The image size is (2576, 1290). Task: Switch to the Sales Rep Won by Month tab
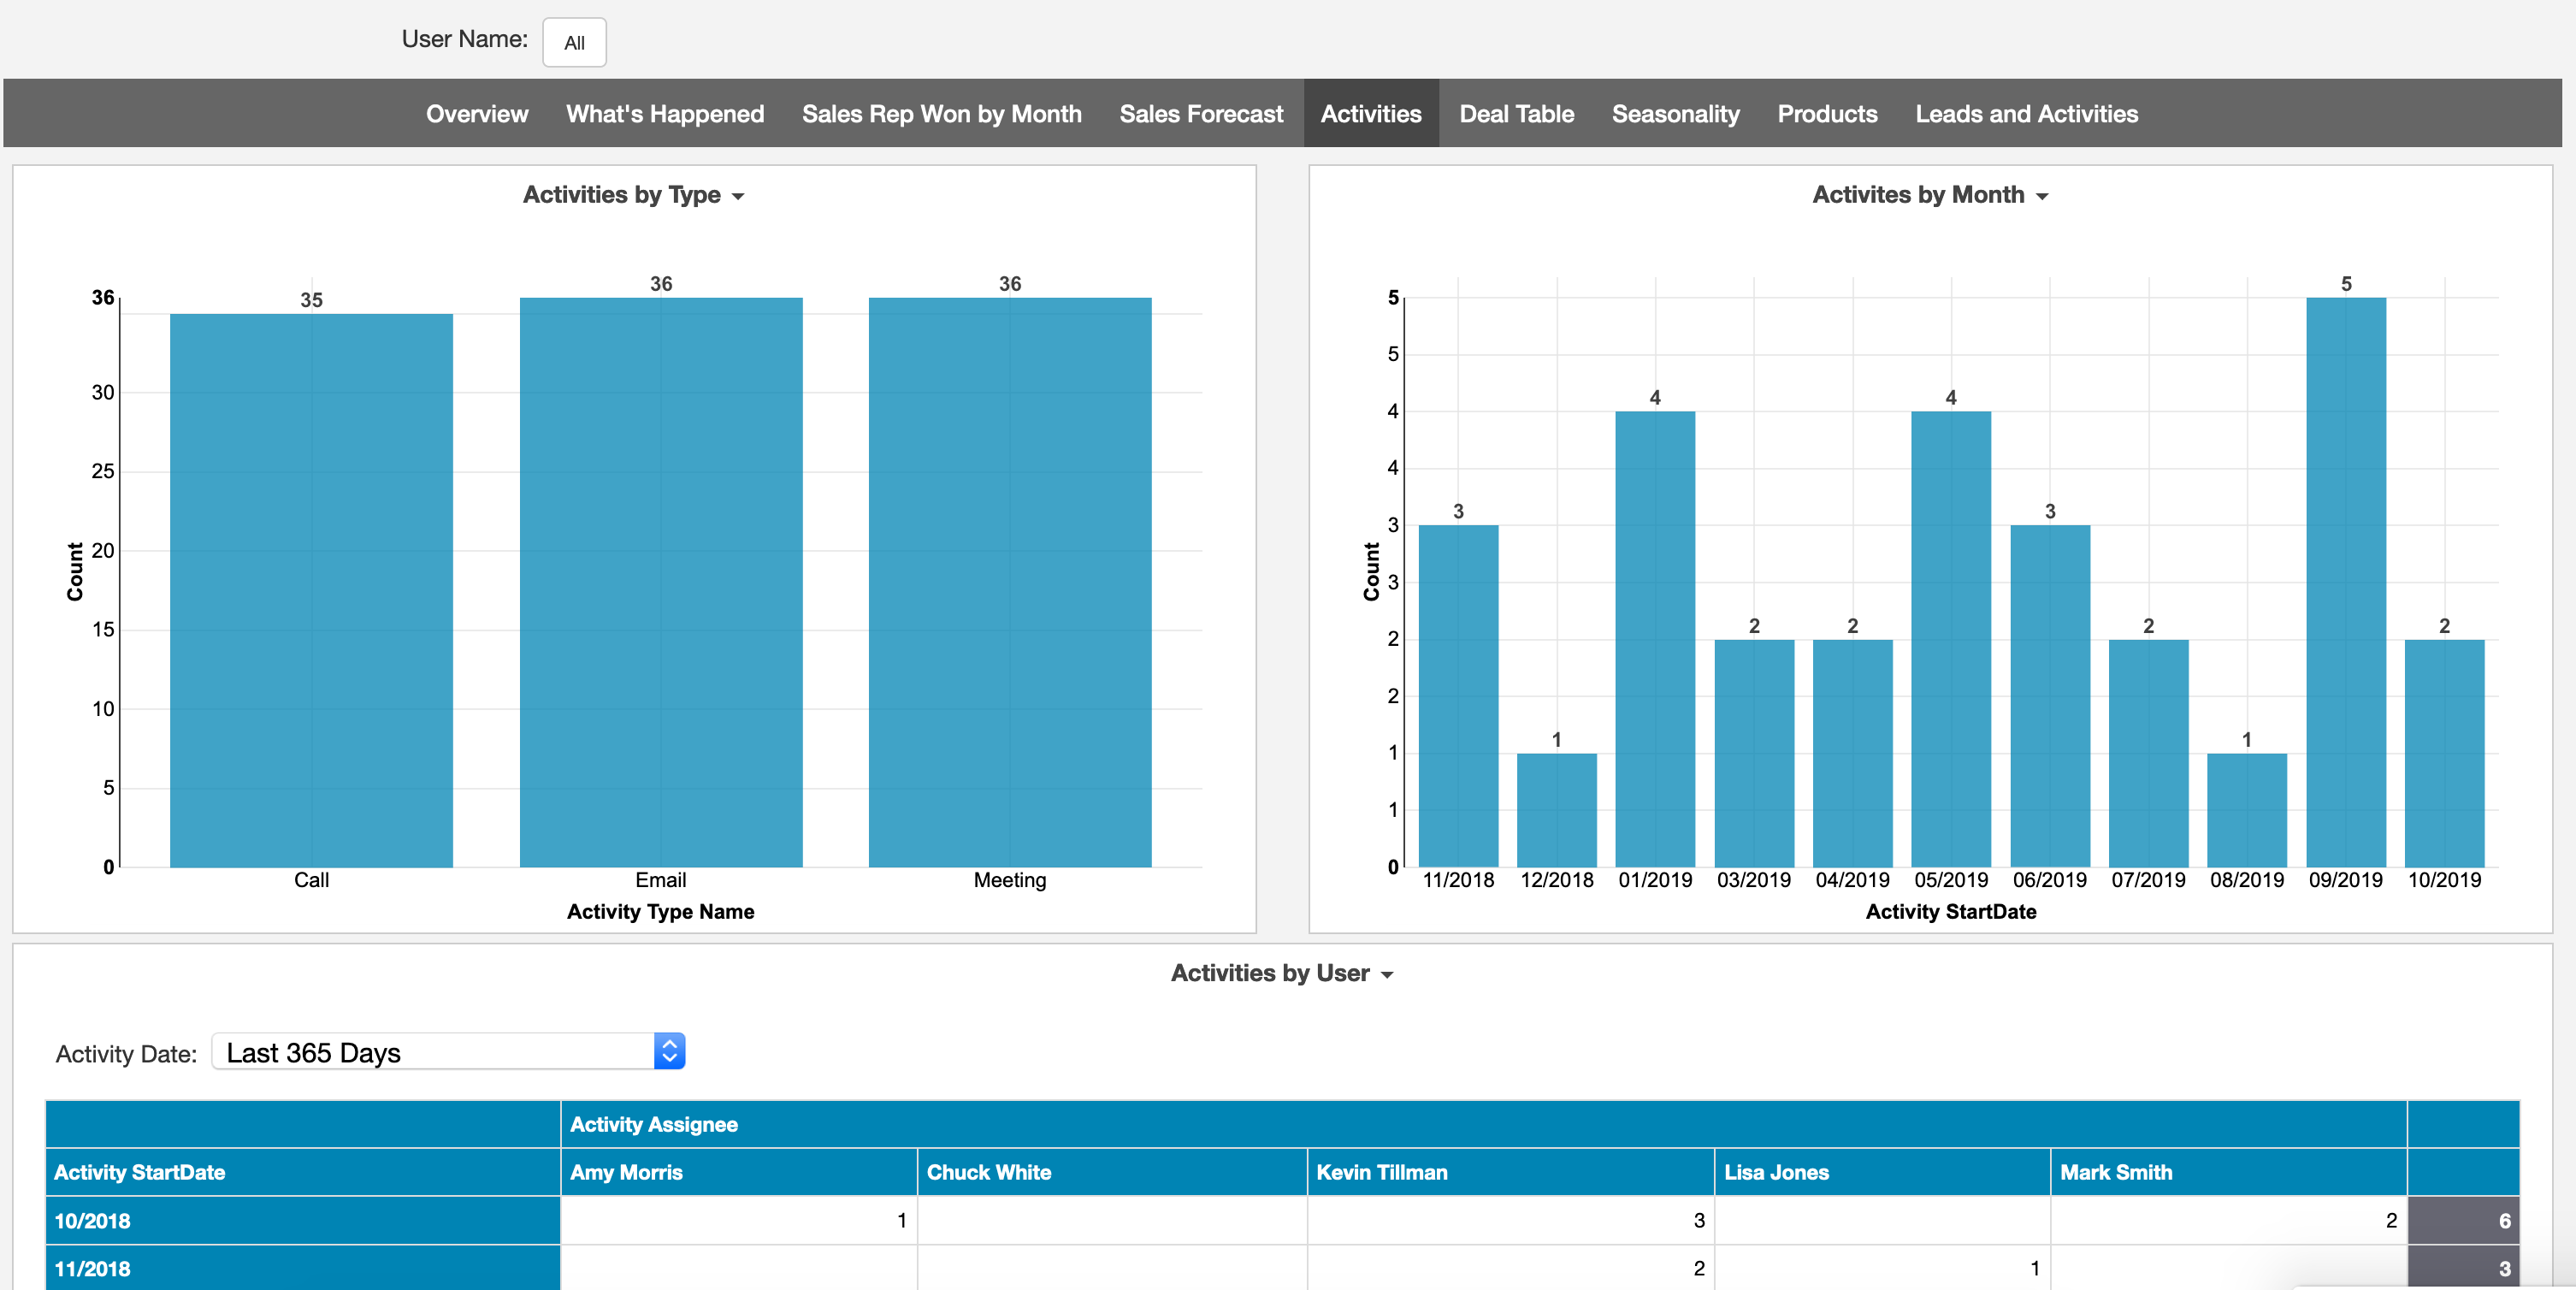point(941,113)
